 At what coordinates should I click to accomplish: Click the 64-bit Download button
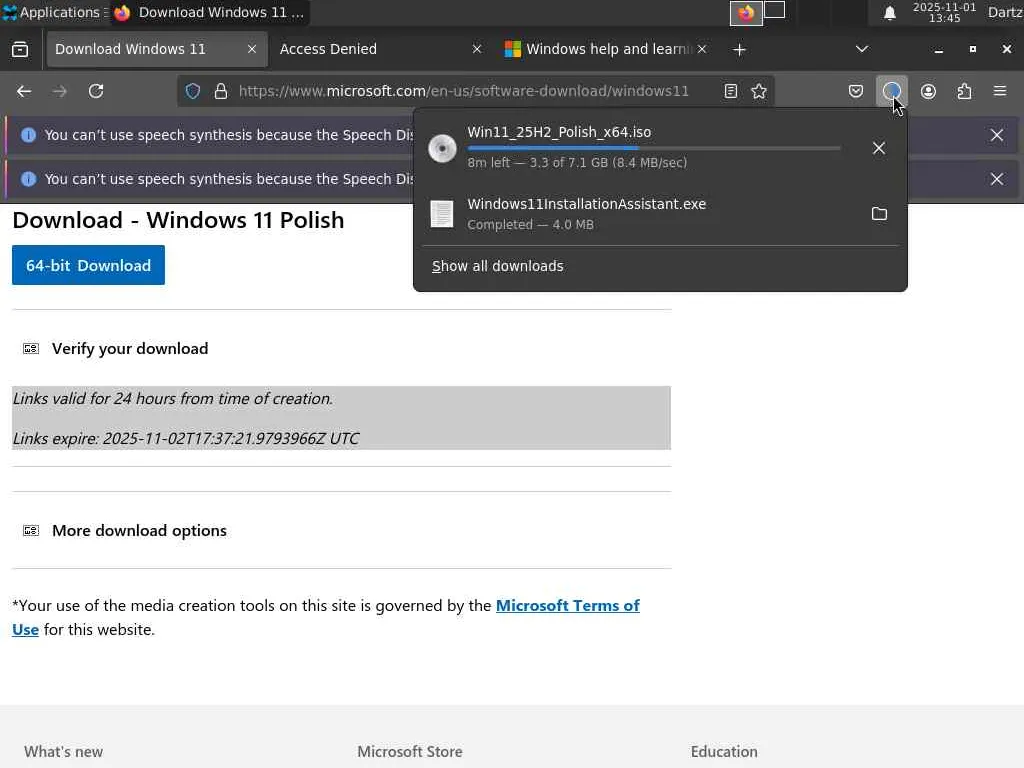tap(88, 265)
